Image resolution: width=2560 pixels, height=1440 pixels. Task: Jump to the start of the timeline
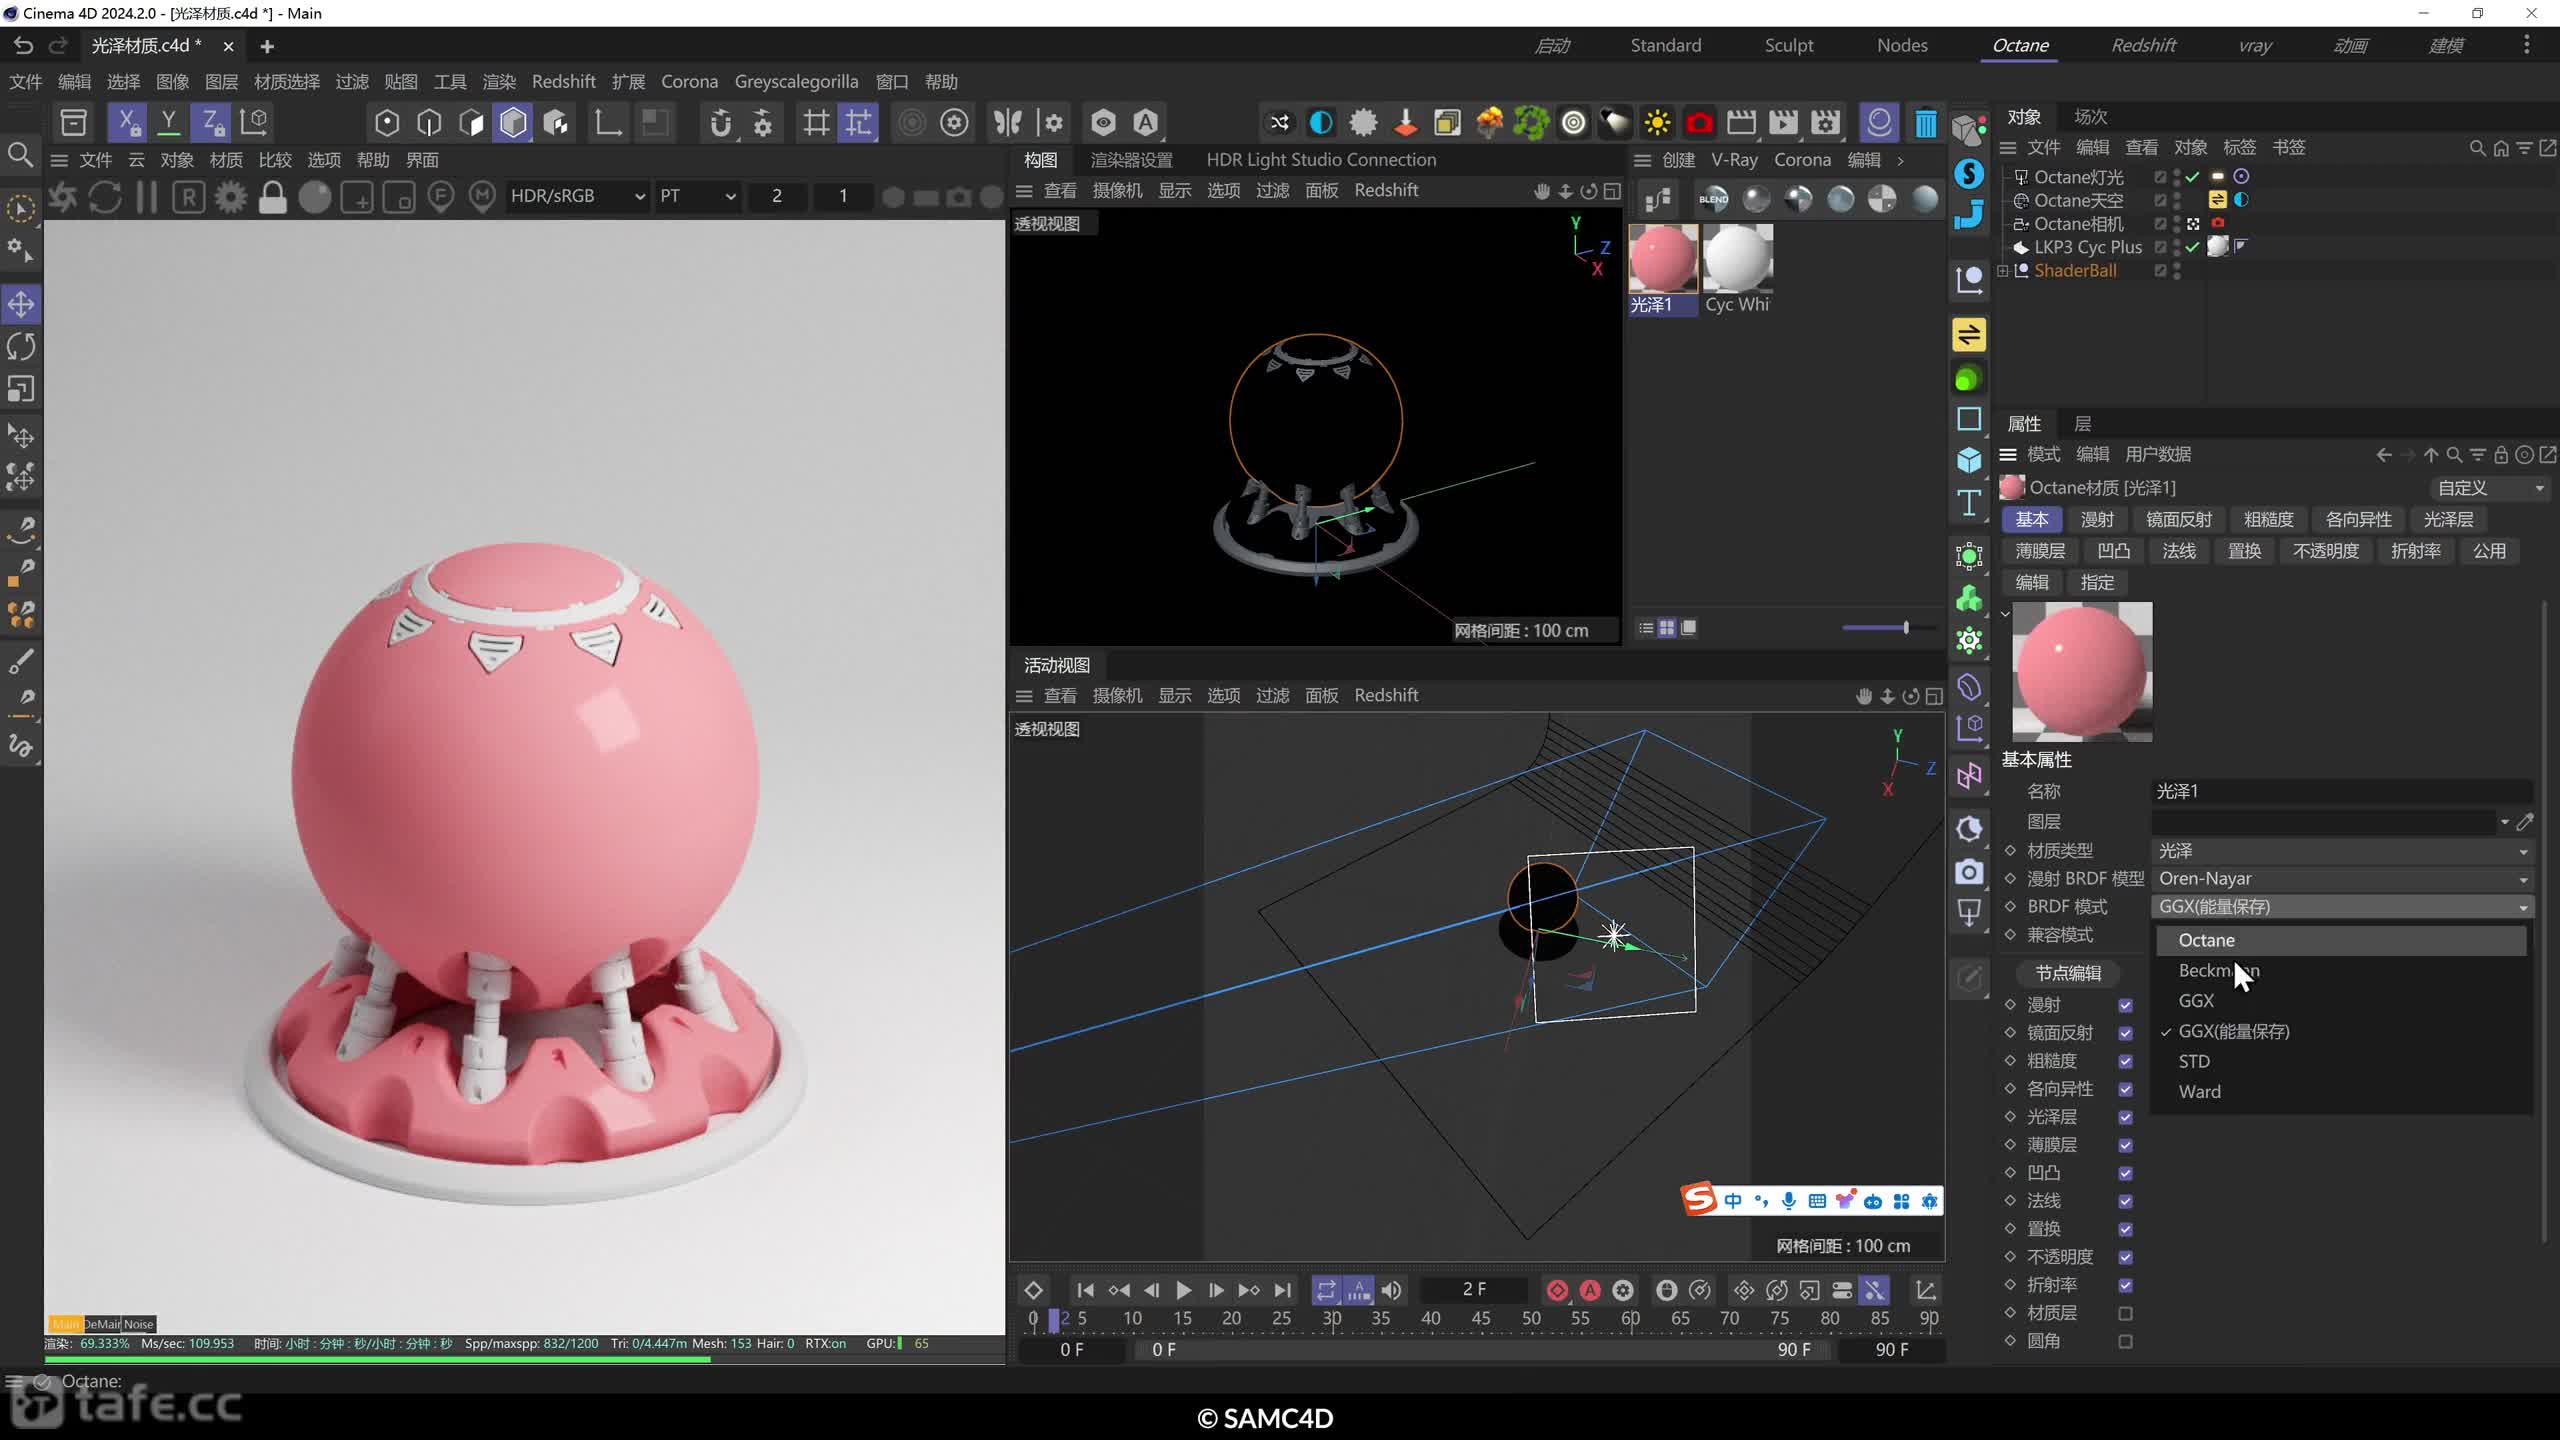coord(1085,1290)
